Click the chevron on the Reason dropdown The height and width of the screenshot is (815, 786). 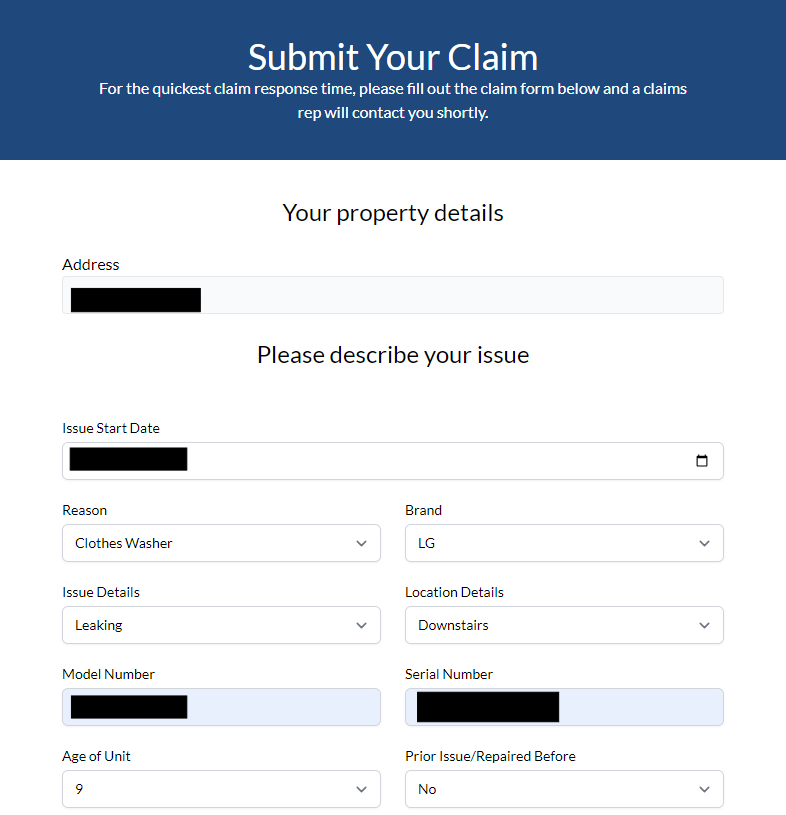[361, 543]
